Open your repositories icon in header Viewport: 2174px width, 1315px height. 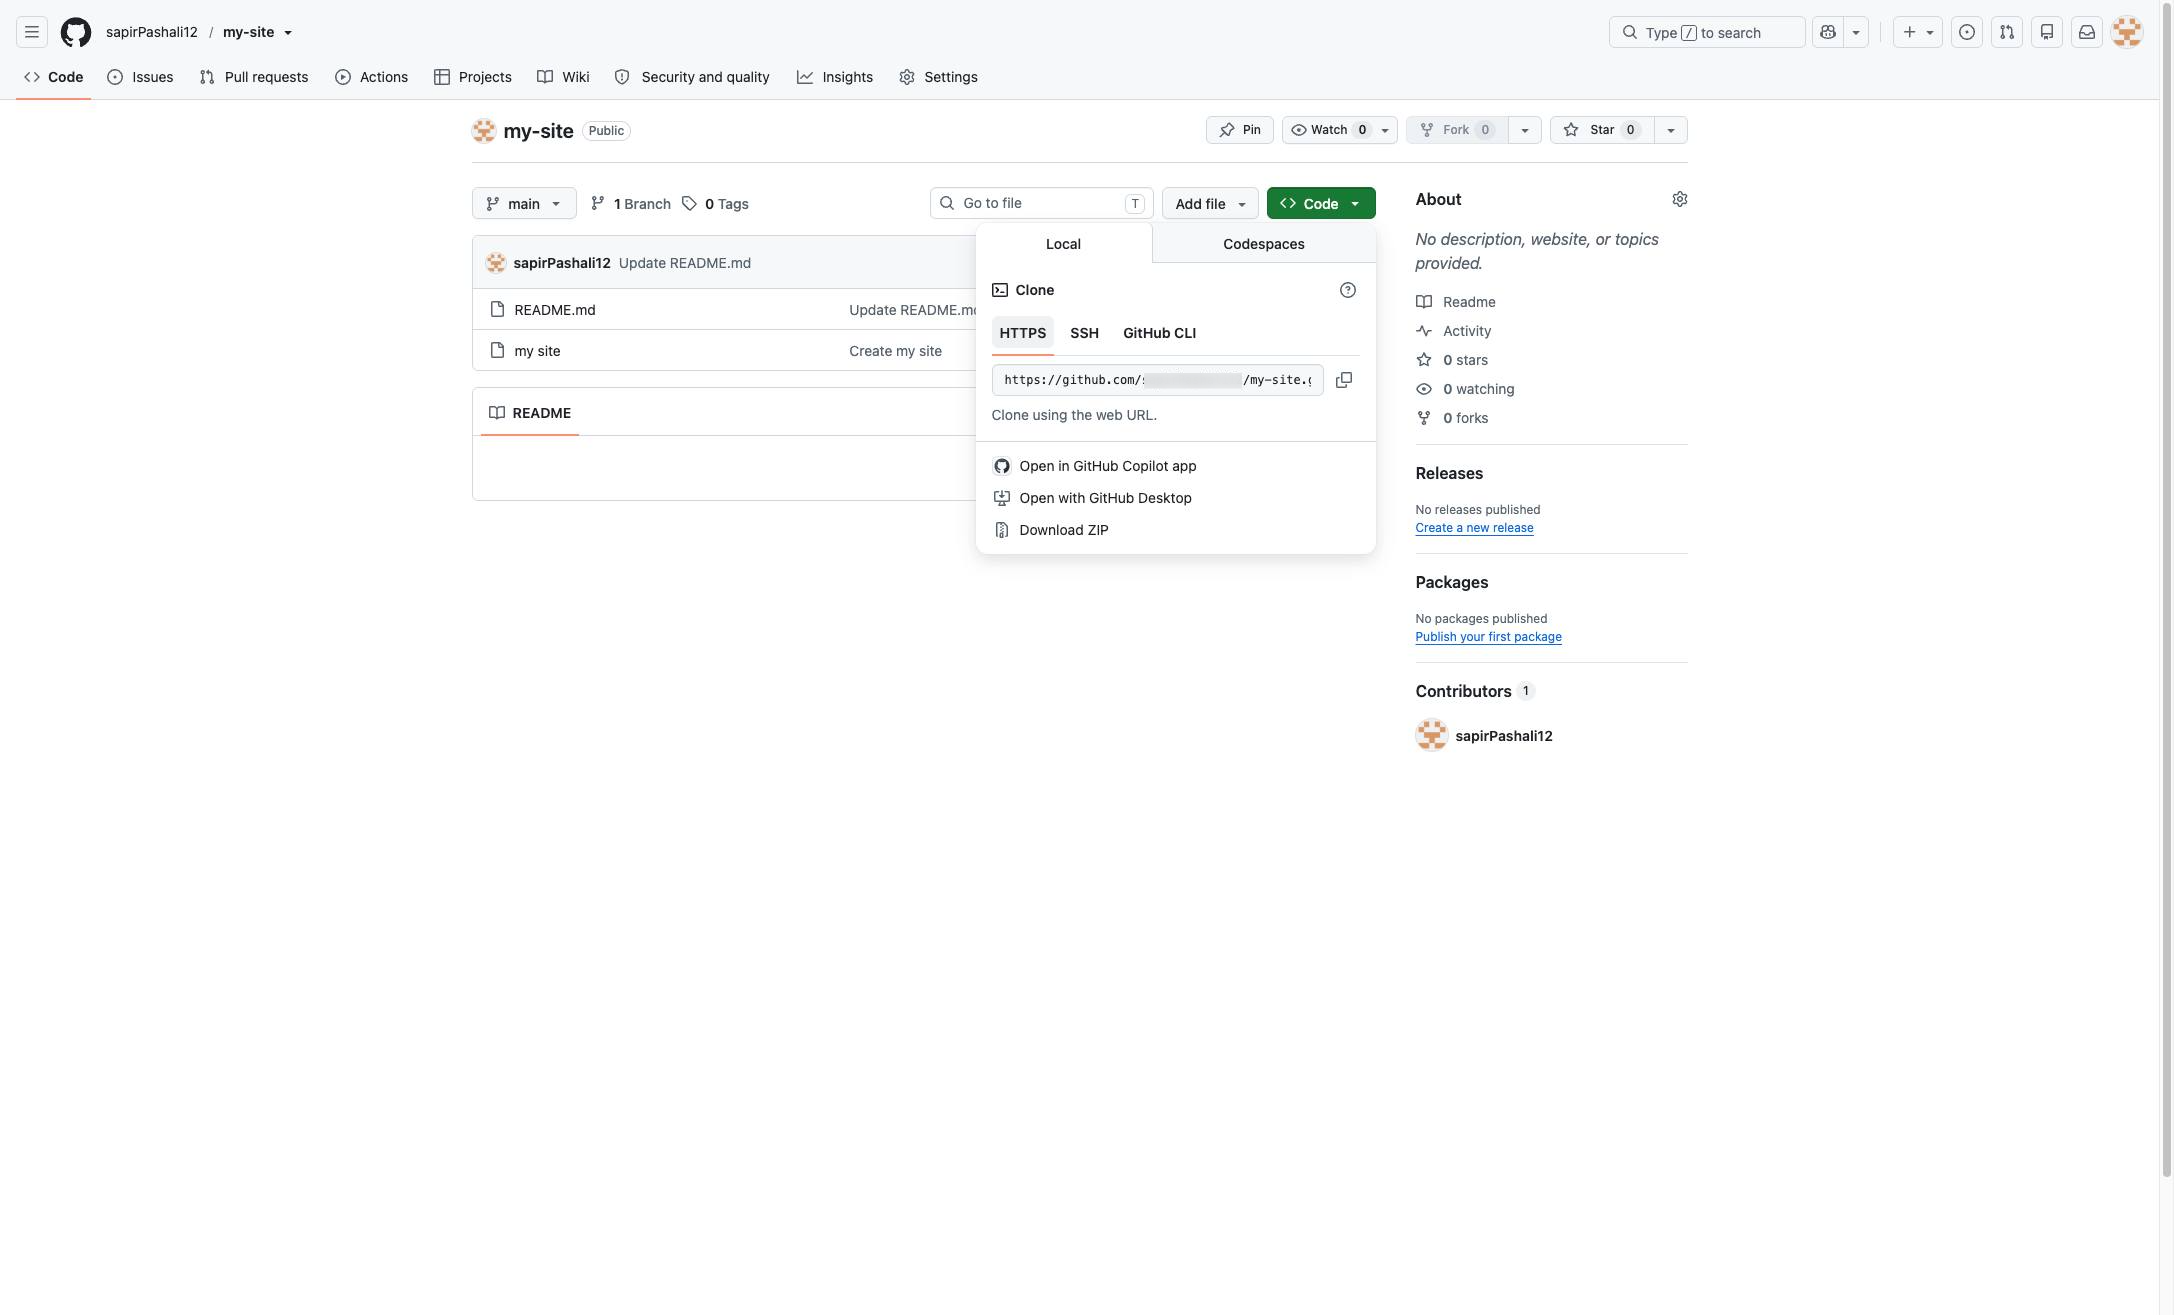click(2047, 32)
